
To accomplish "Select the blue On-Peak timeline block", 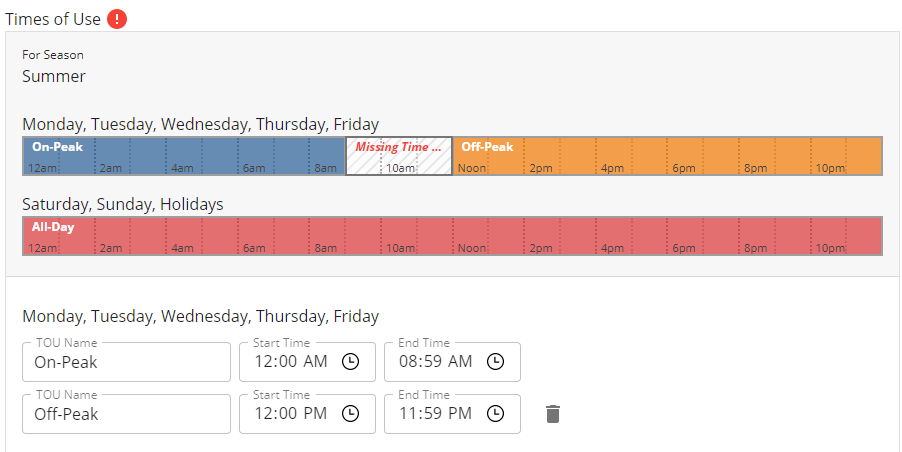I will [184, 156].
